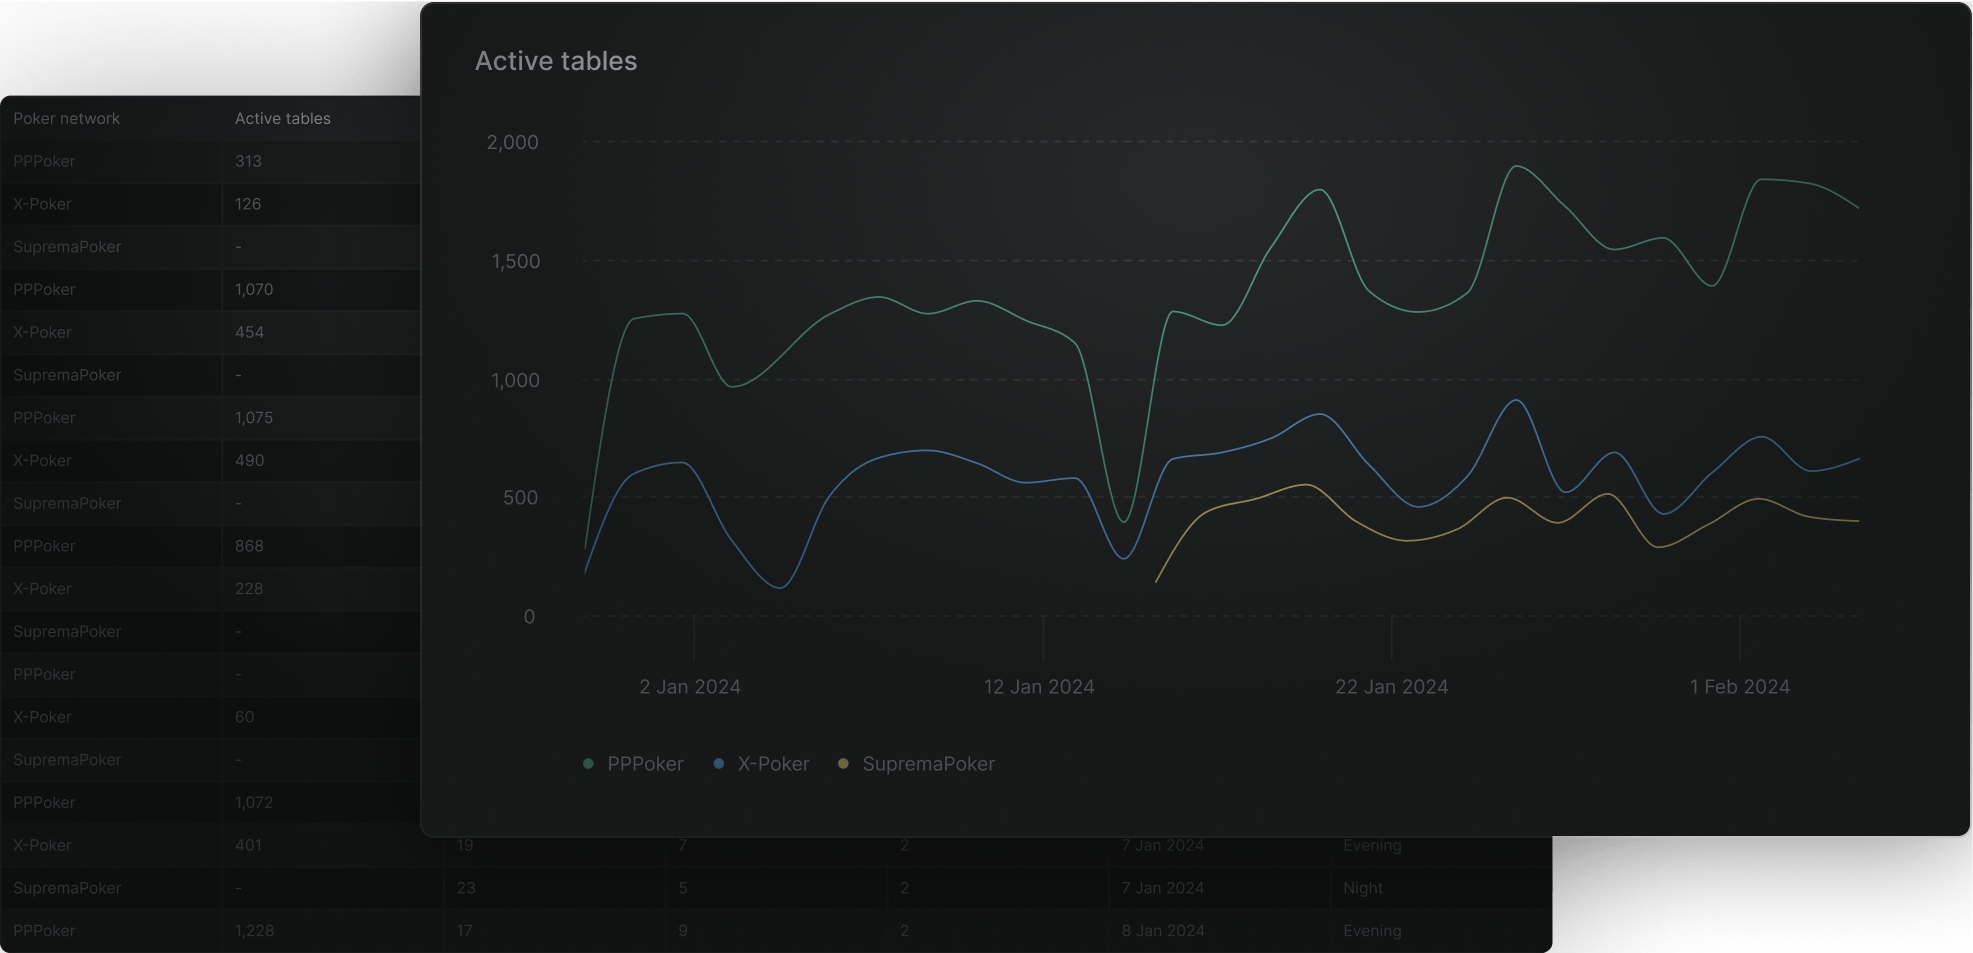Select the table cell with value 868
This screenshot has height=953, width=1973.
pyautogui.click(x=249, y=546)
